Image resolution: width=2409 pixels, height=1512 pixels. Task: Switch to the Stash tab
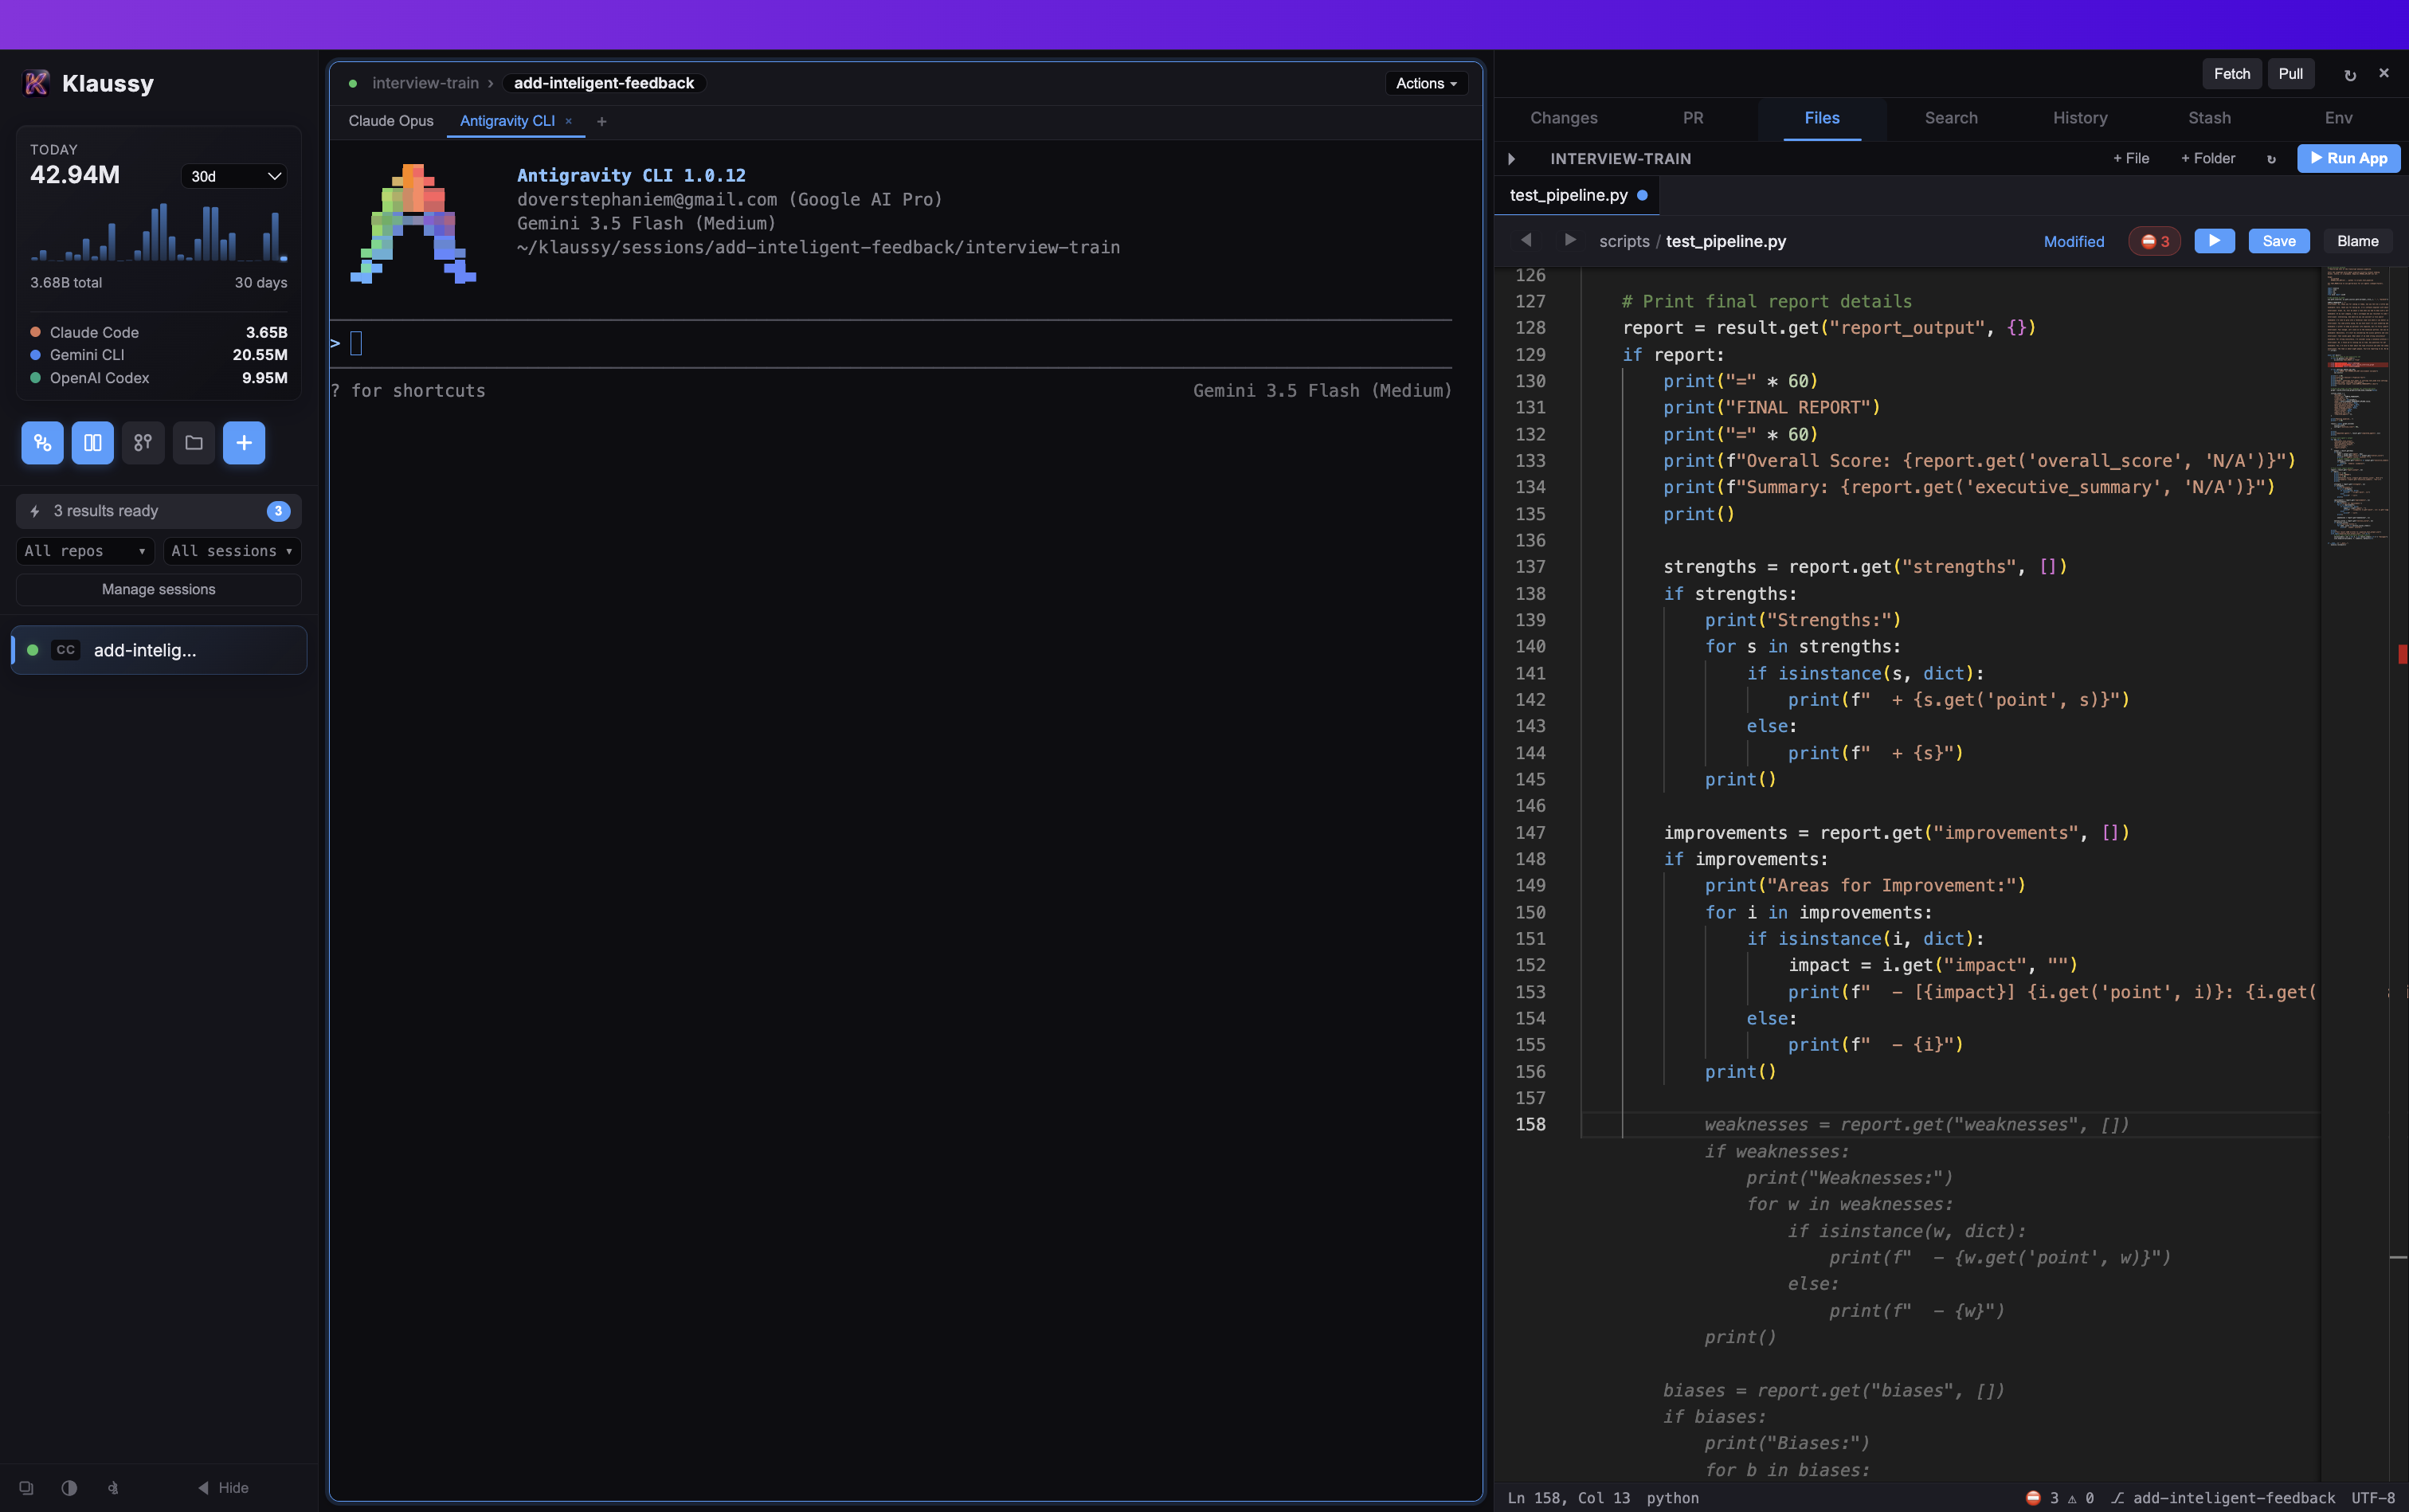[2209, 118]
